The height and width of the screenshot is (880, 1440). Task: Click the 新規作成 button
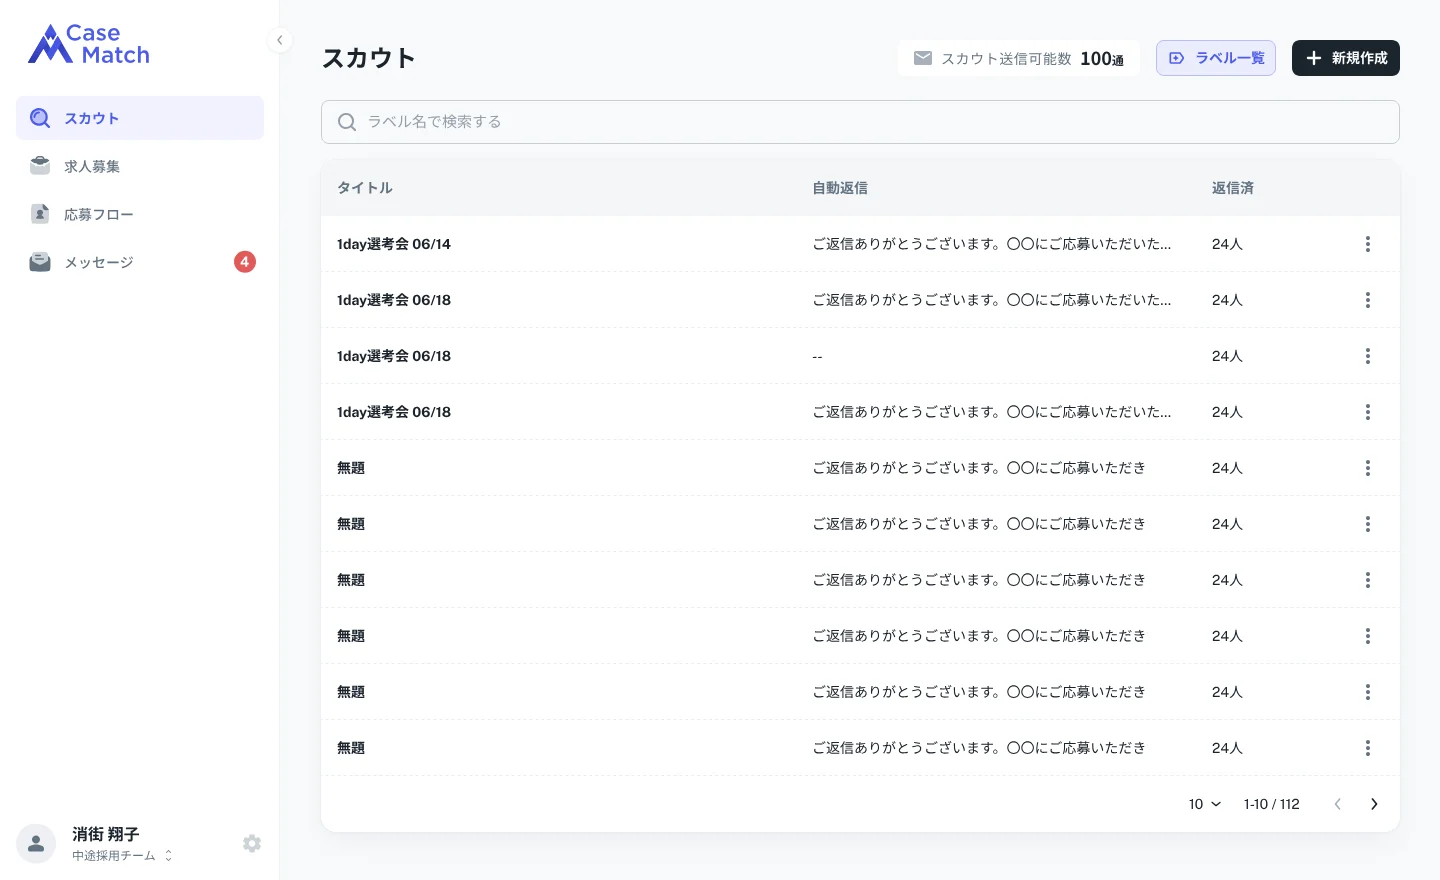click(1346, 58)
